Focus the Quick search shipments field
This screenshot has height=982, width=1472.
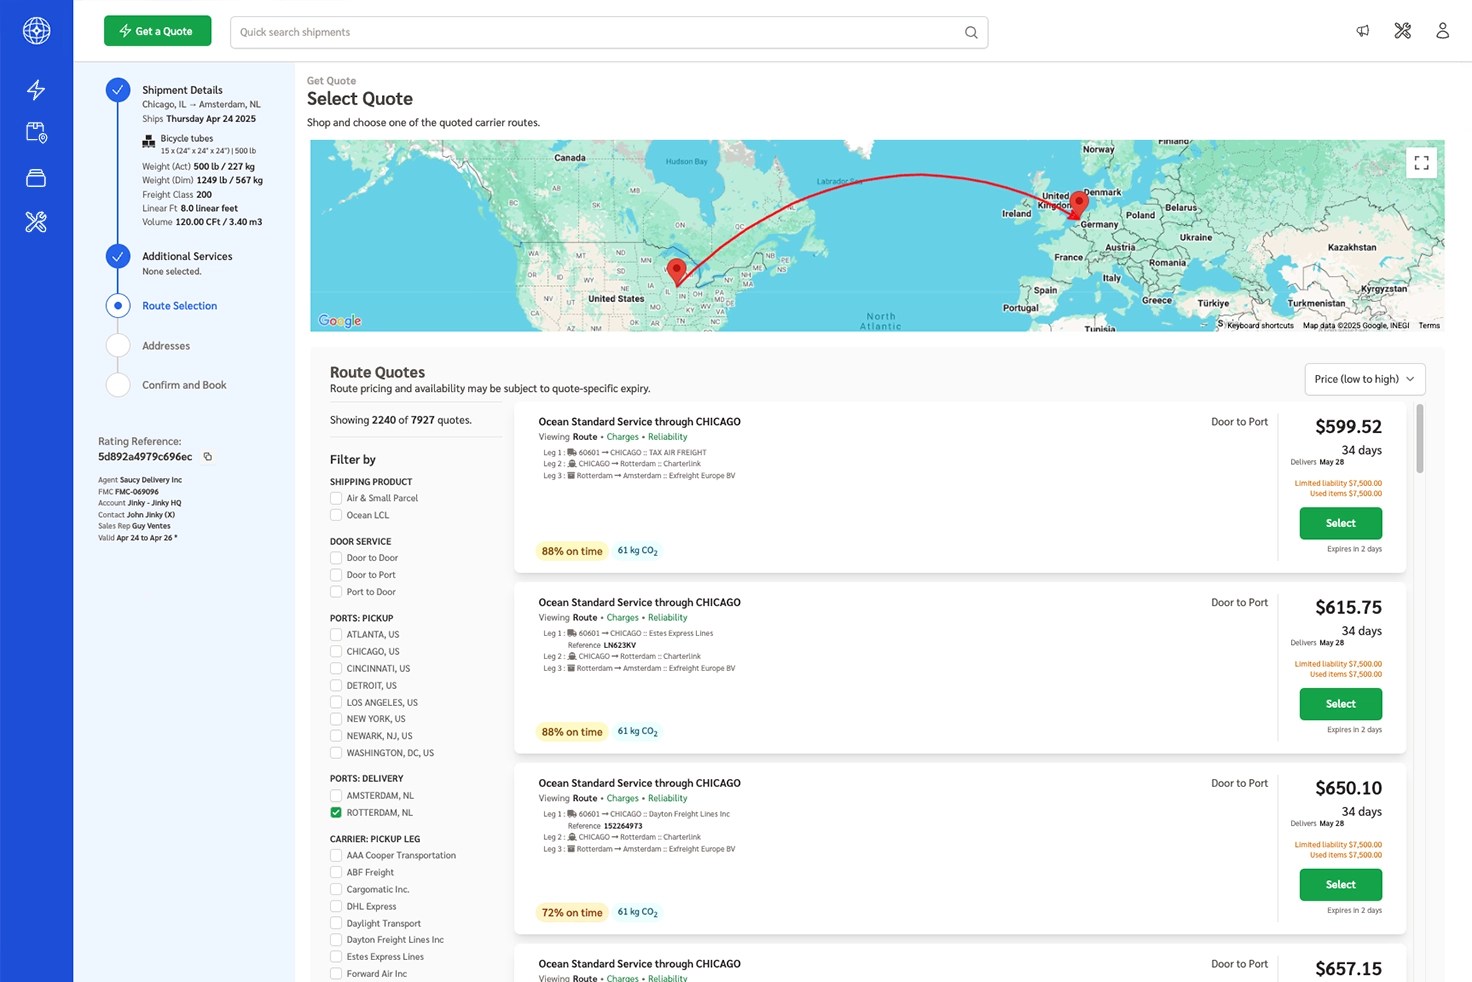(x=609, y=32)
